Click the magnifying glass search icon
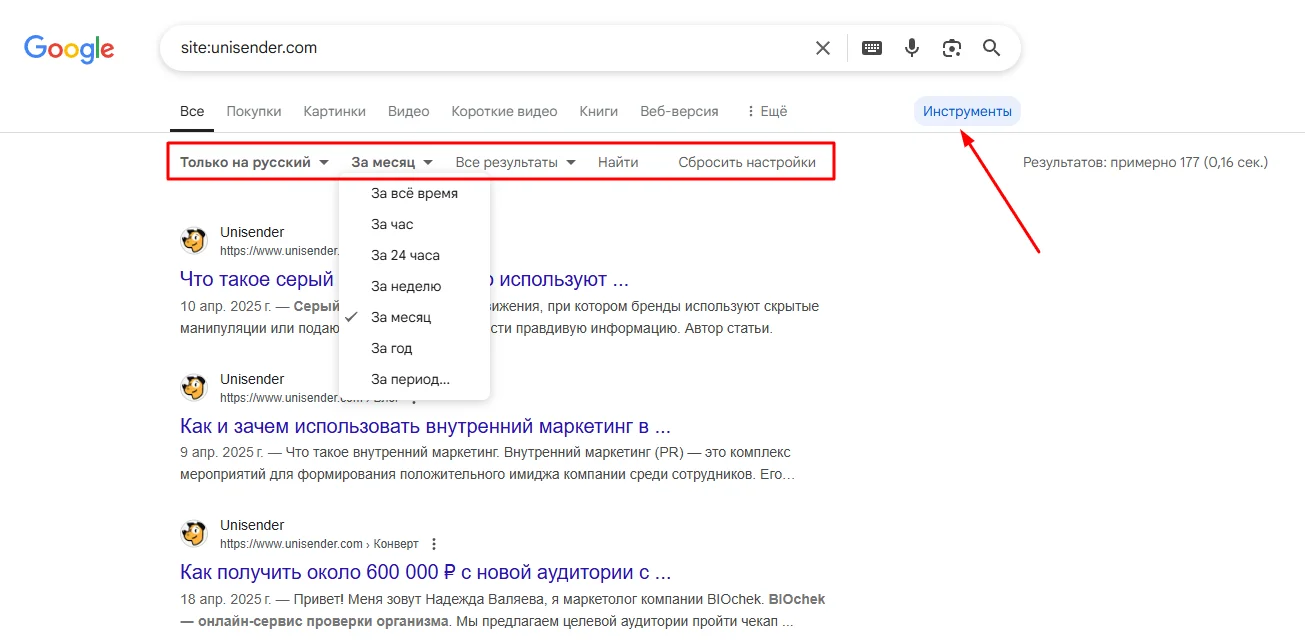The height and width of the screenshot is (644, 1305). (991, 48)
